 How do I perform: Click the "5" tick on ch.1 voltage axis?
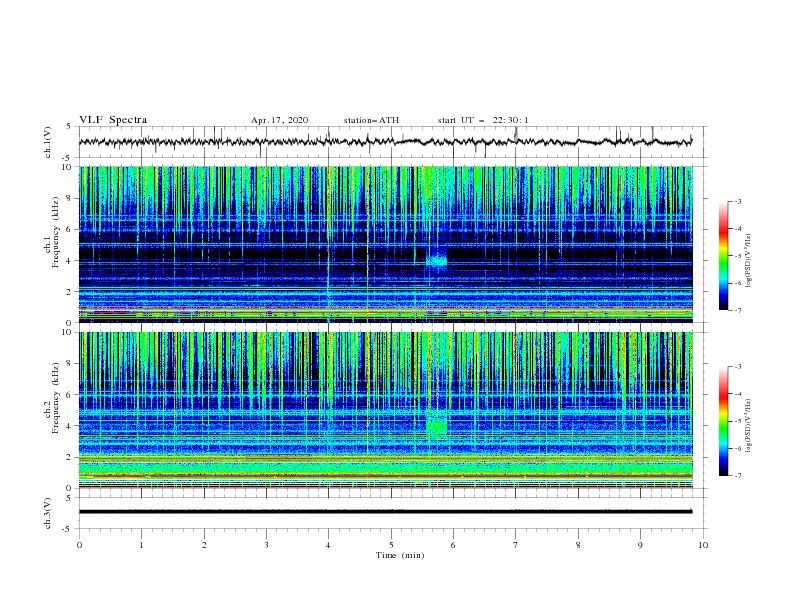click(x=70, y=126)
